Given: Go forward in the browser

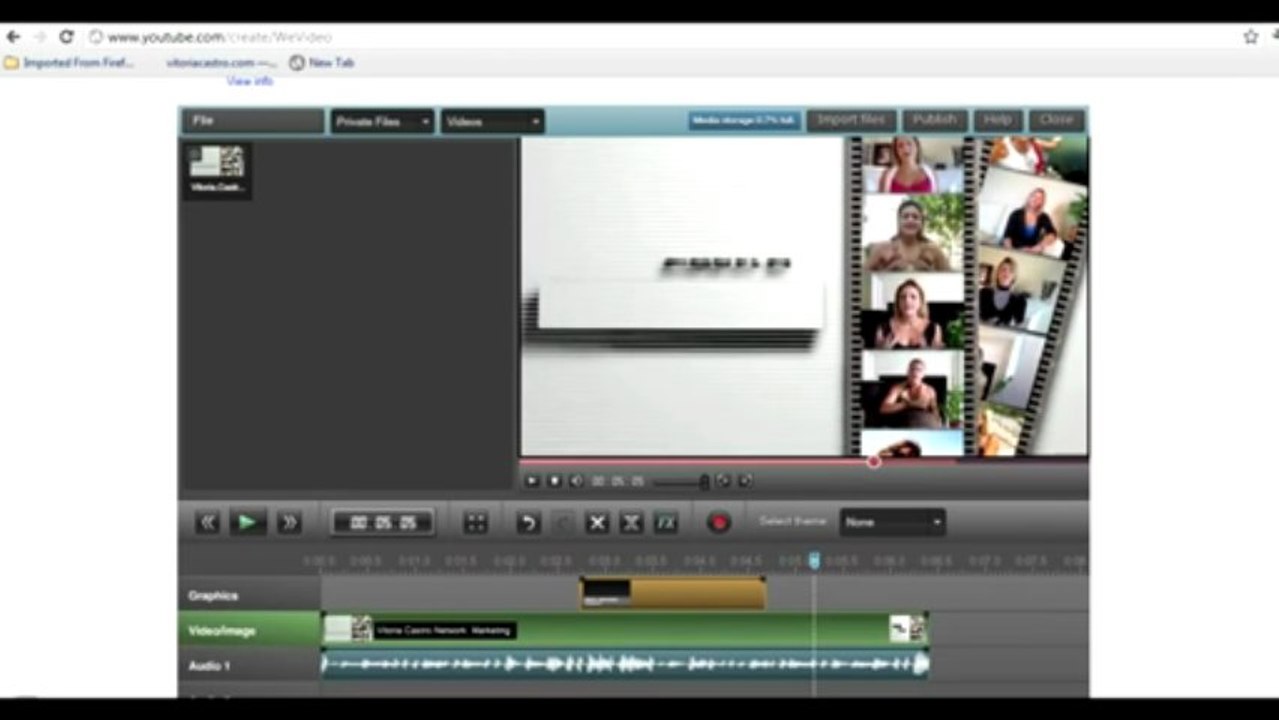Looking at the screenshot, I should click(40, 37).
